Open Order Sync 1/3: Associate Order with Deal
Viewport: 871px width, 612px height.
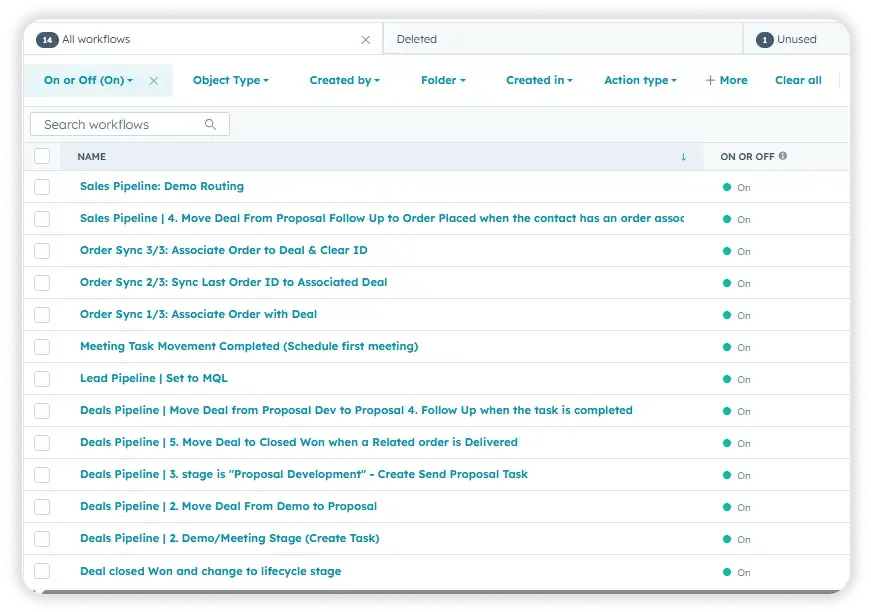[198, 314]
